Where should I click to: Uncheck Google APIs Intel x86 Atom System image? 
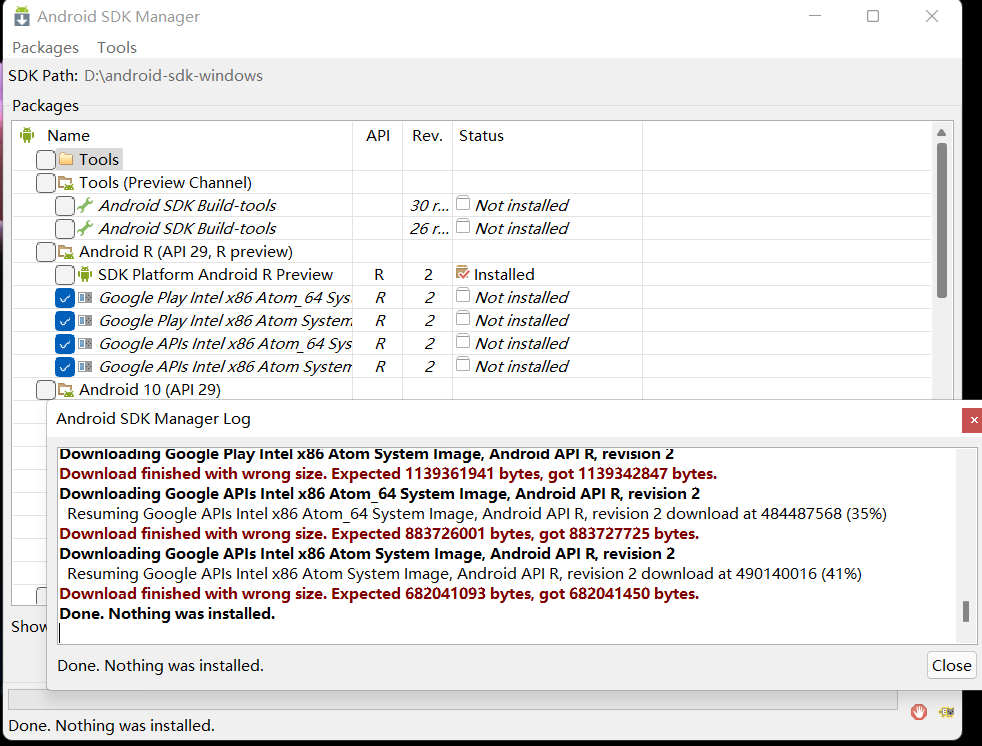point(65,367)
